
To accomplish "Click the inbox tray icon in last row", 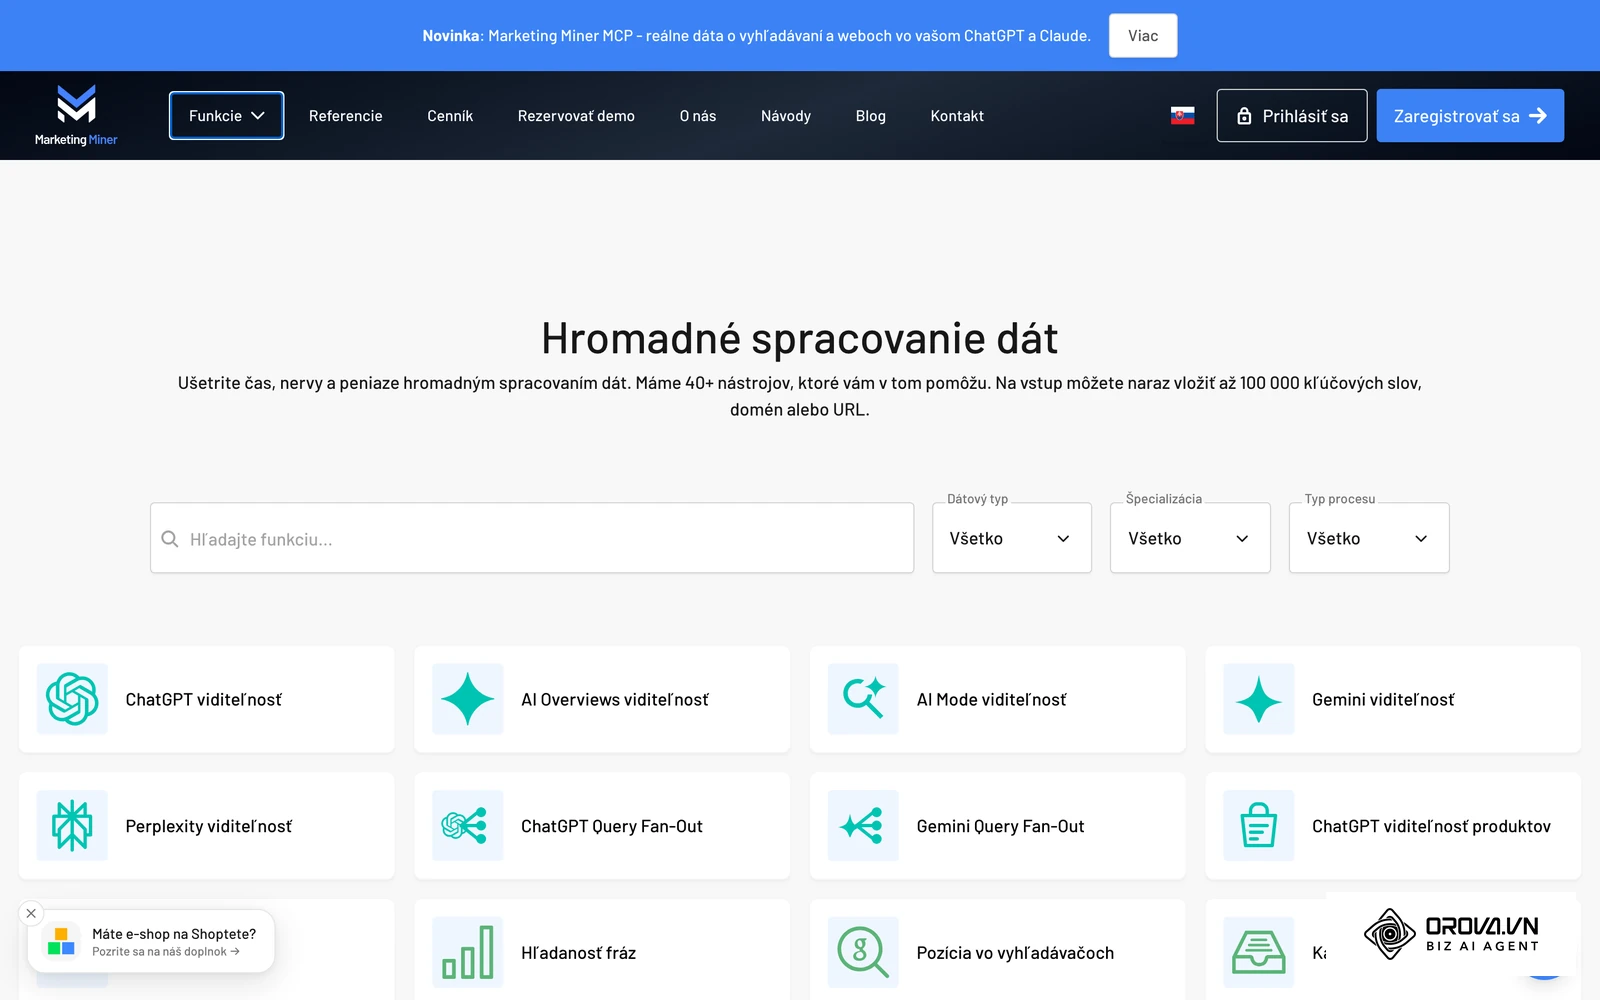I will pyautogui.click(x=1259, y=952).
